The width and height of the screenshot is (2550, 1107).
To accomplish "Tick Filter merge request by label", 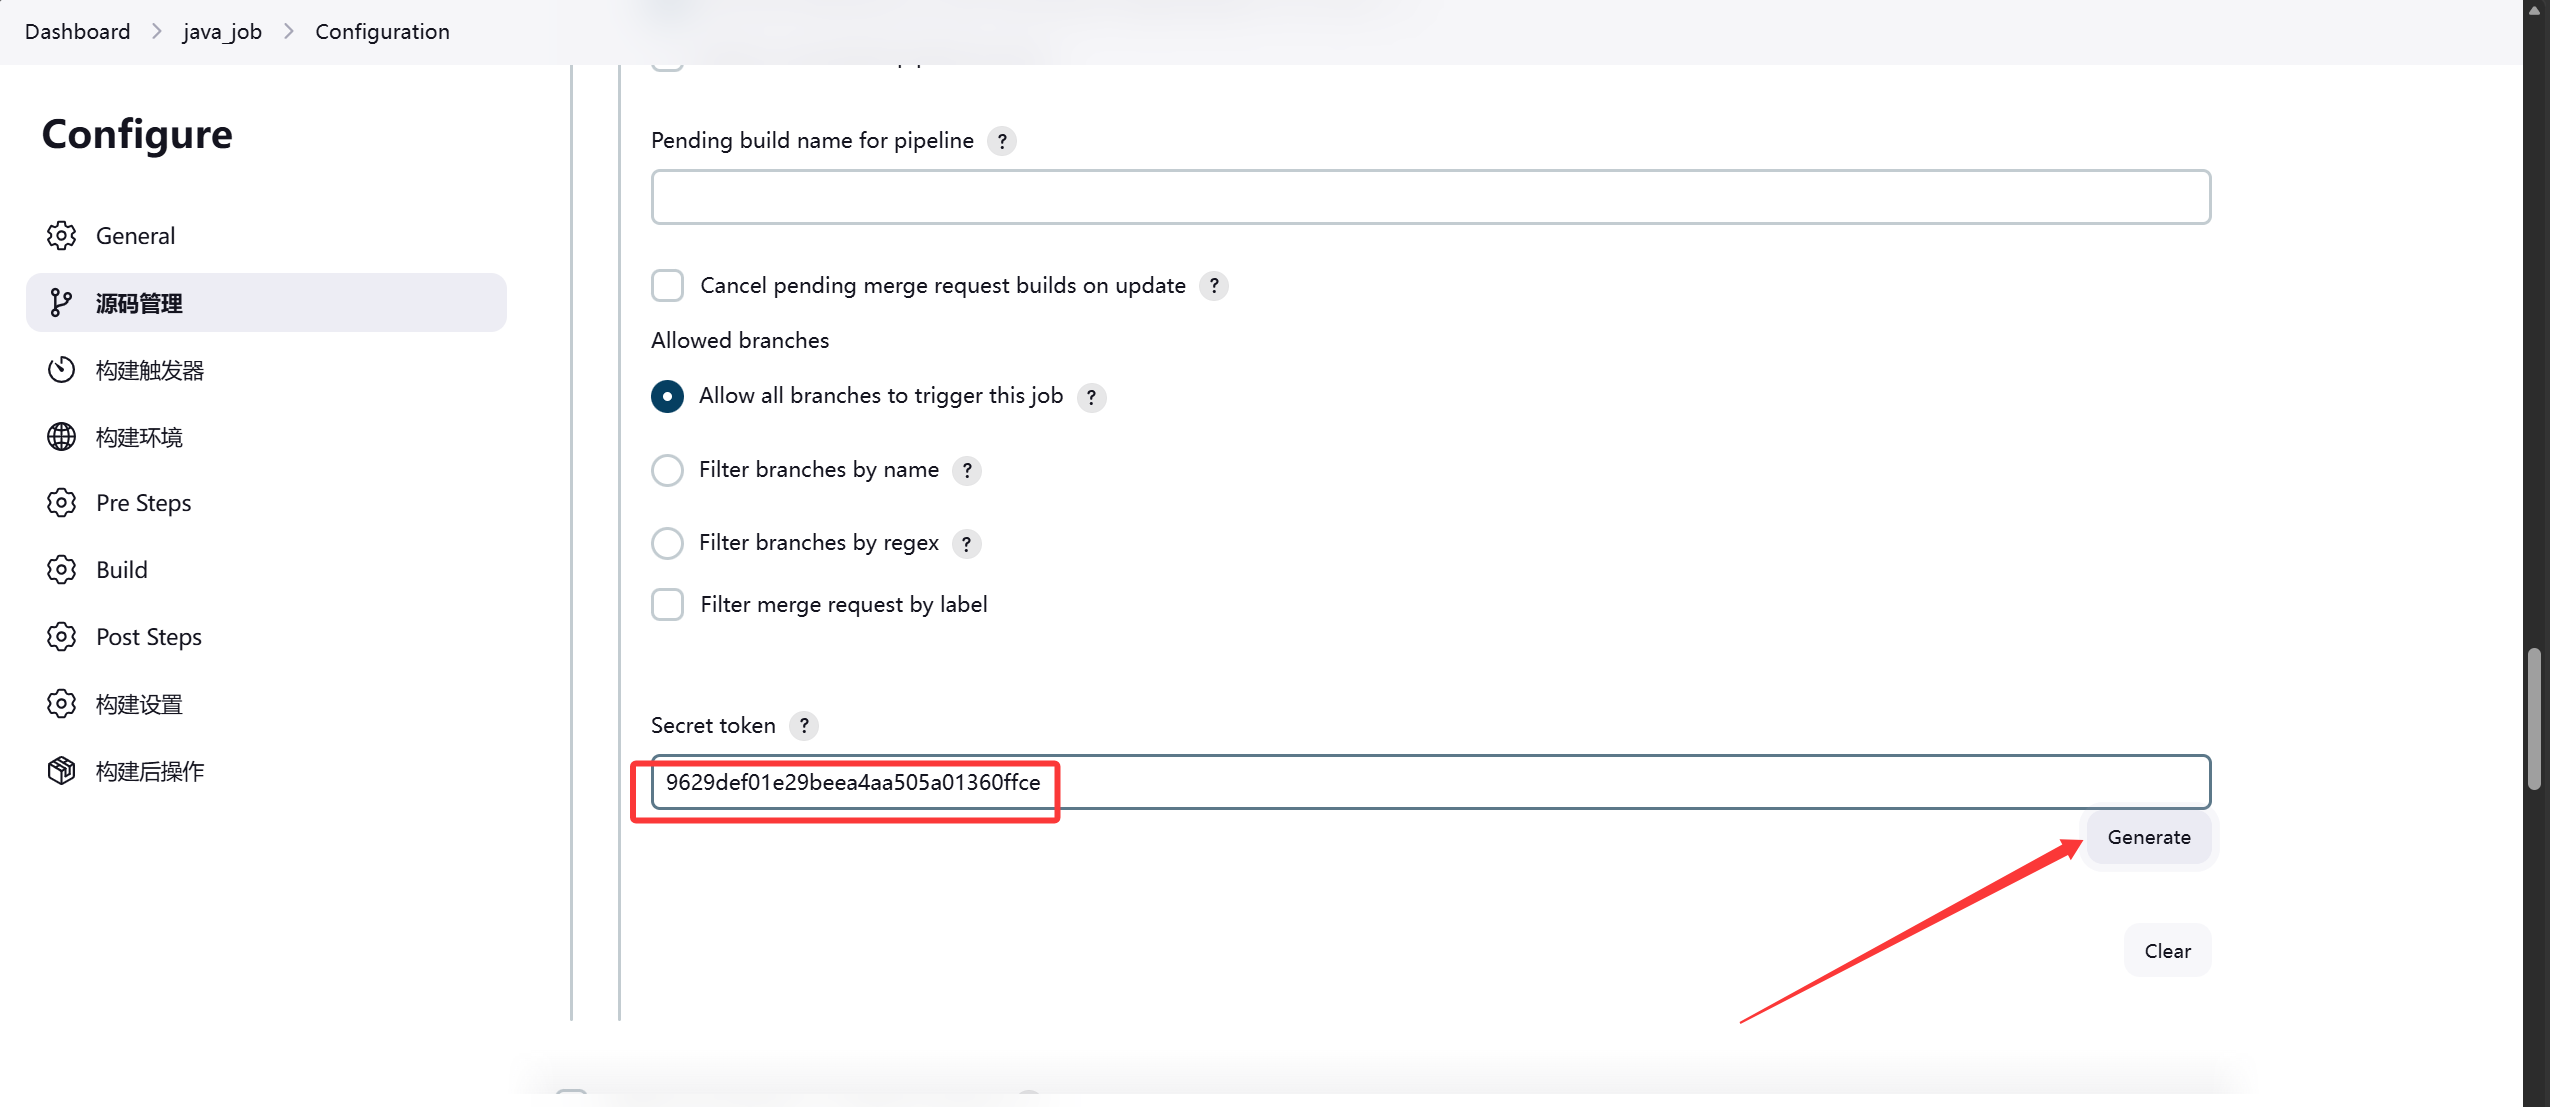I will 667,605.
